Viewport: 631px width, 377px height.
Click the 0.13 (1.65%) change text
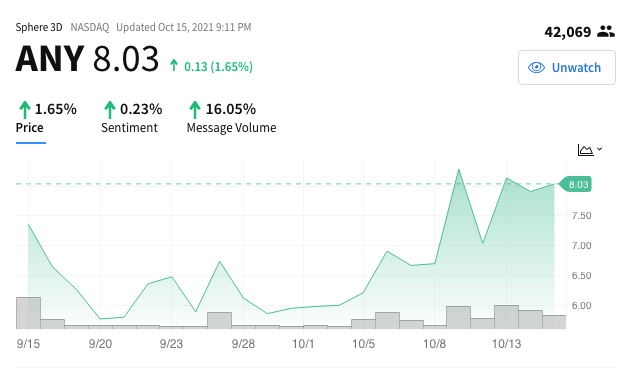point(218,66)
